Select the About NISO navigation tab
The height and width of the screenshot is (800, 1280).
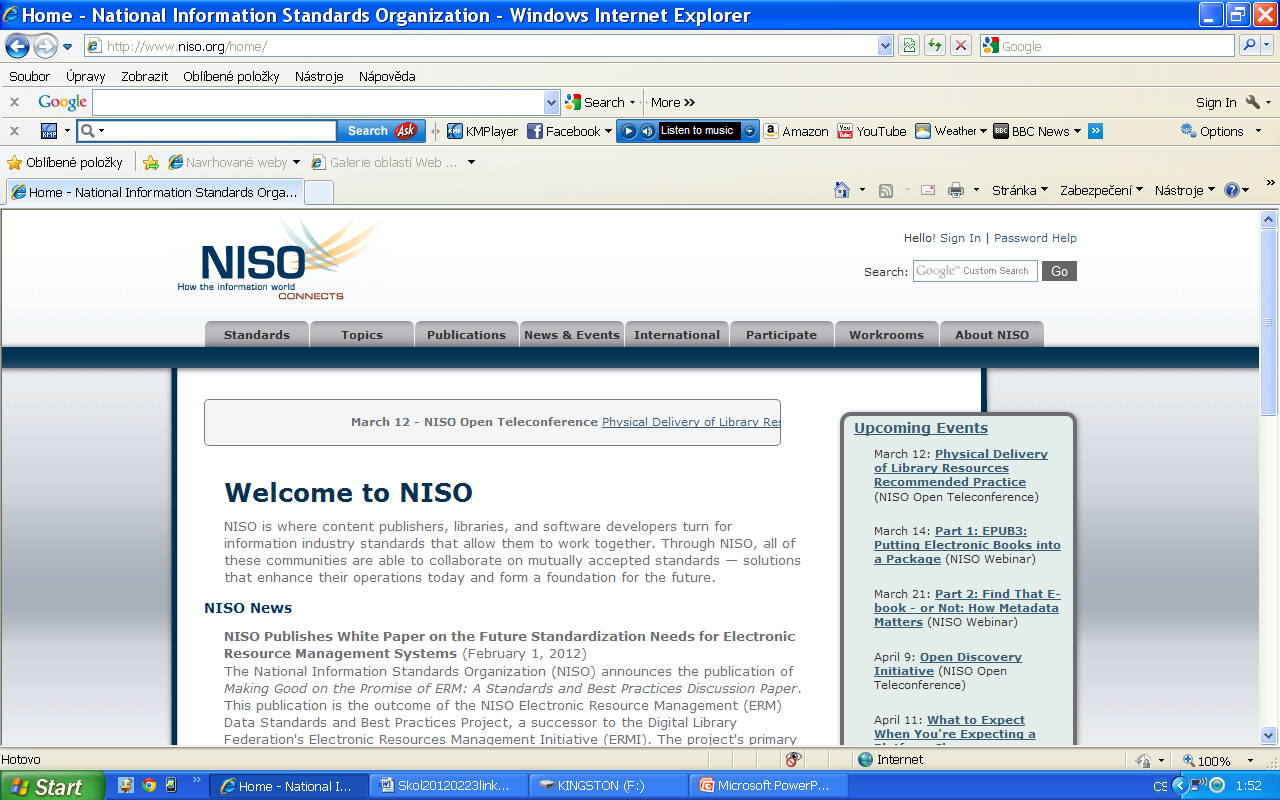click(x=992, y=335)
